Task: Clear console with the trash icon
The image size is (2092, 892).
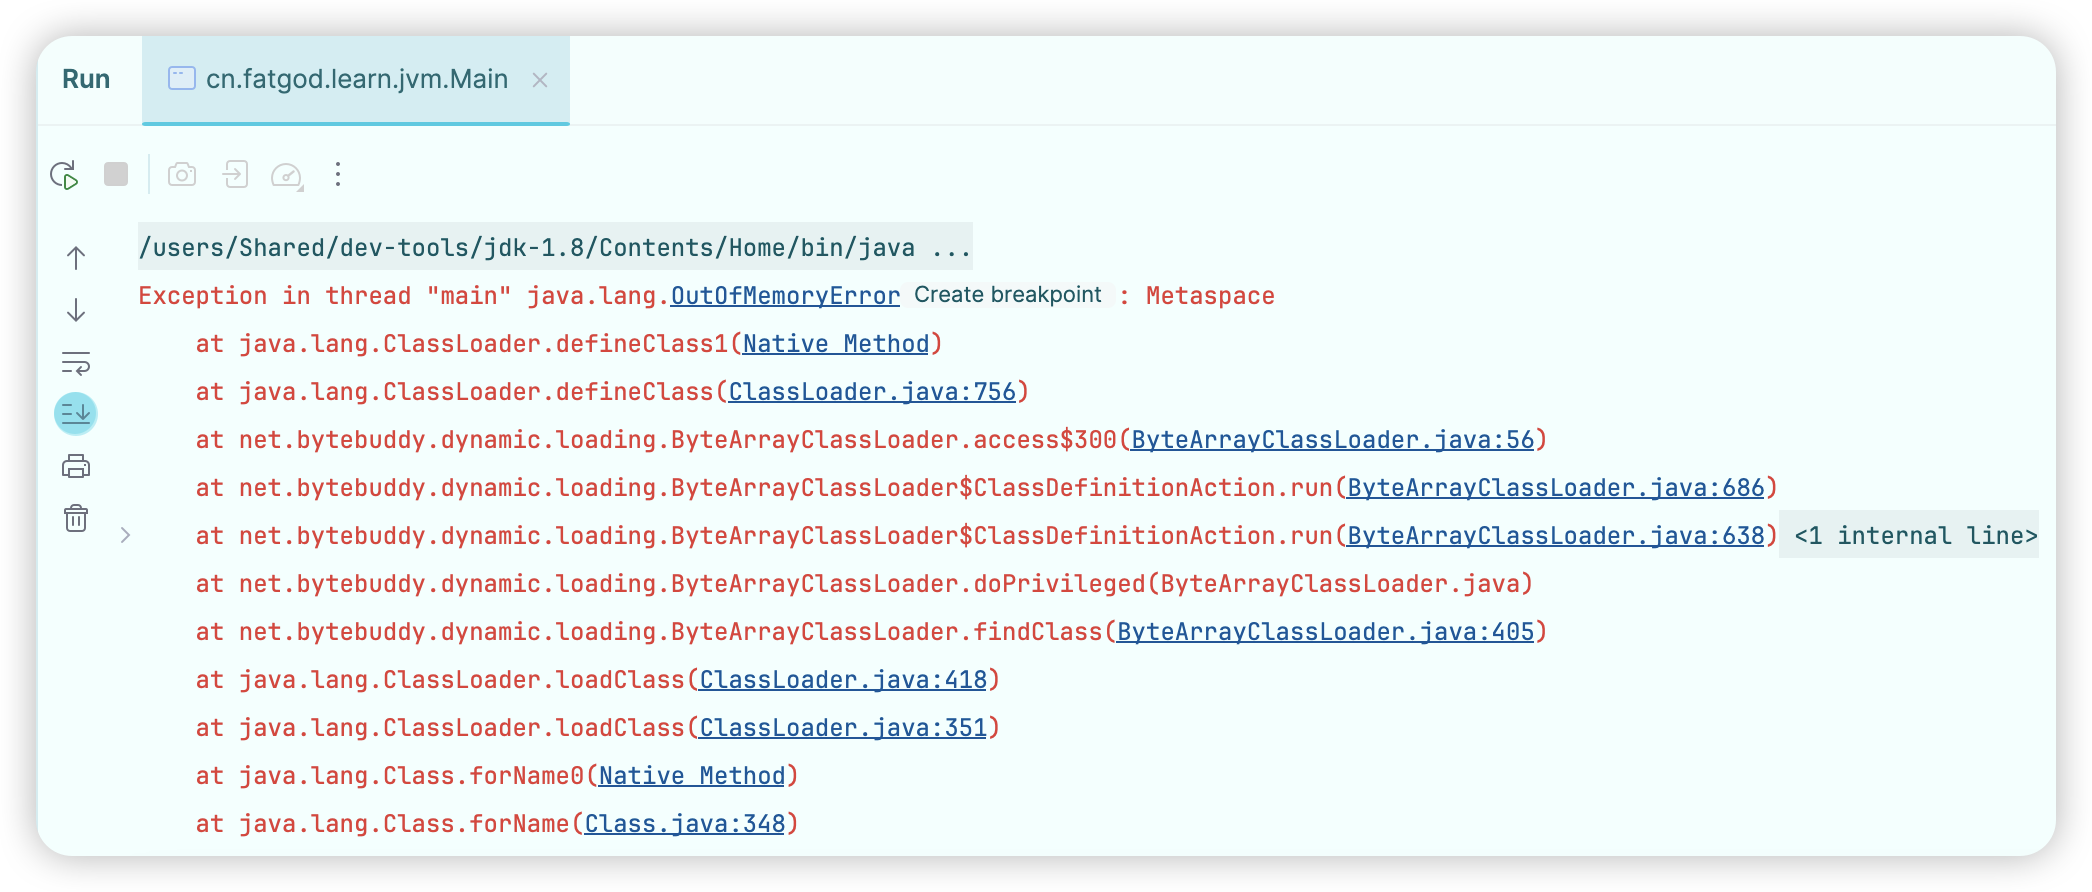Action: click(76, 518)
